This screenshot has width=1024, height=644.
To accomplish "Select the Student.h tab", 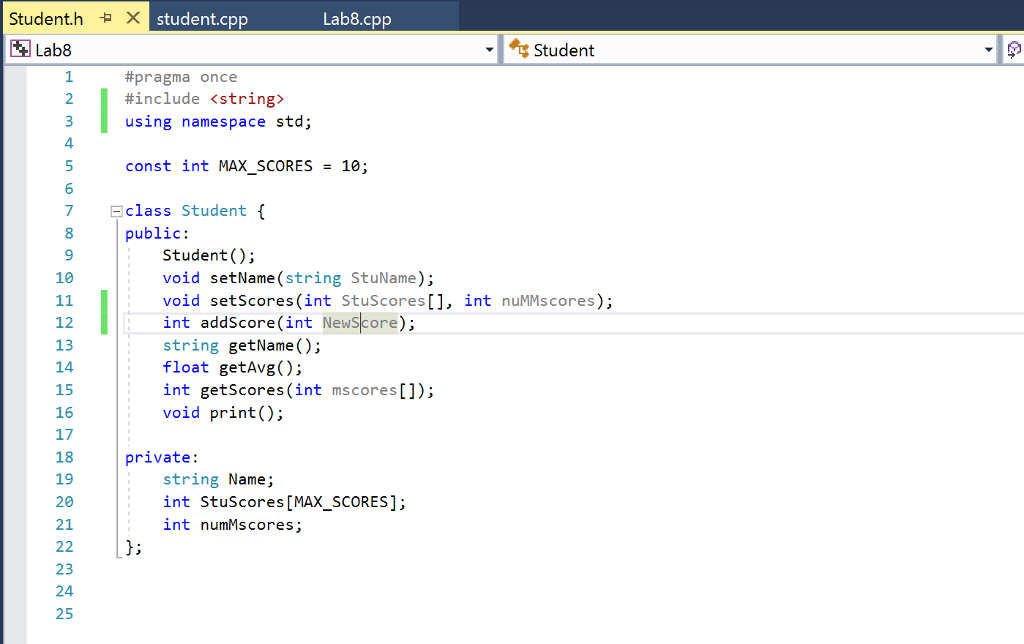I will point(45,17).
